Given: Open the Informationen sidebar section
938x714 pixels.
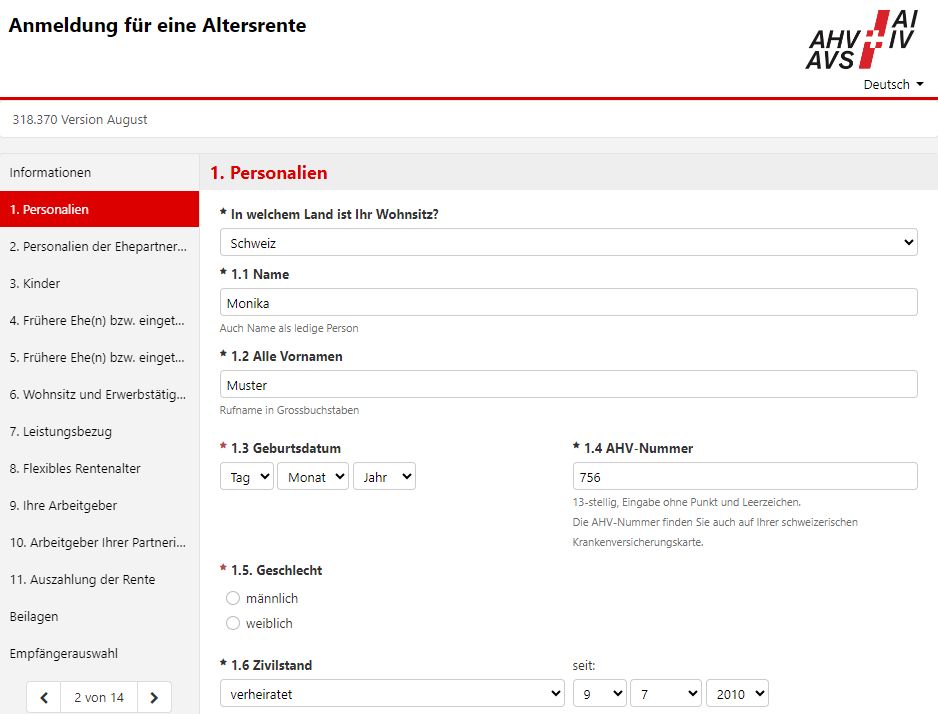Looking at the screenshot, I should (50, 172).
